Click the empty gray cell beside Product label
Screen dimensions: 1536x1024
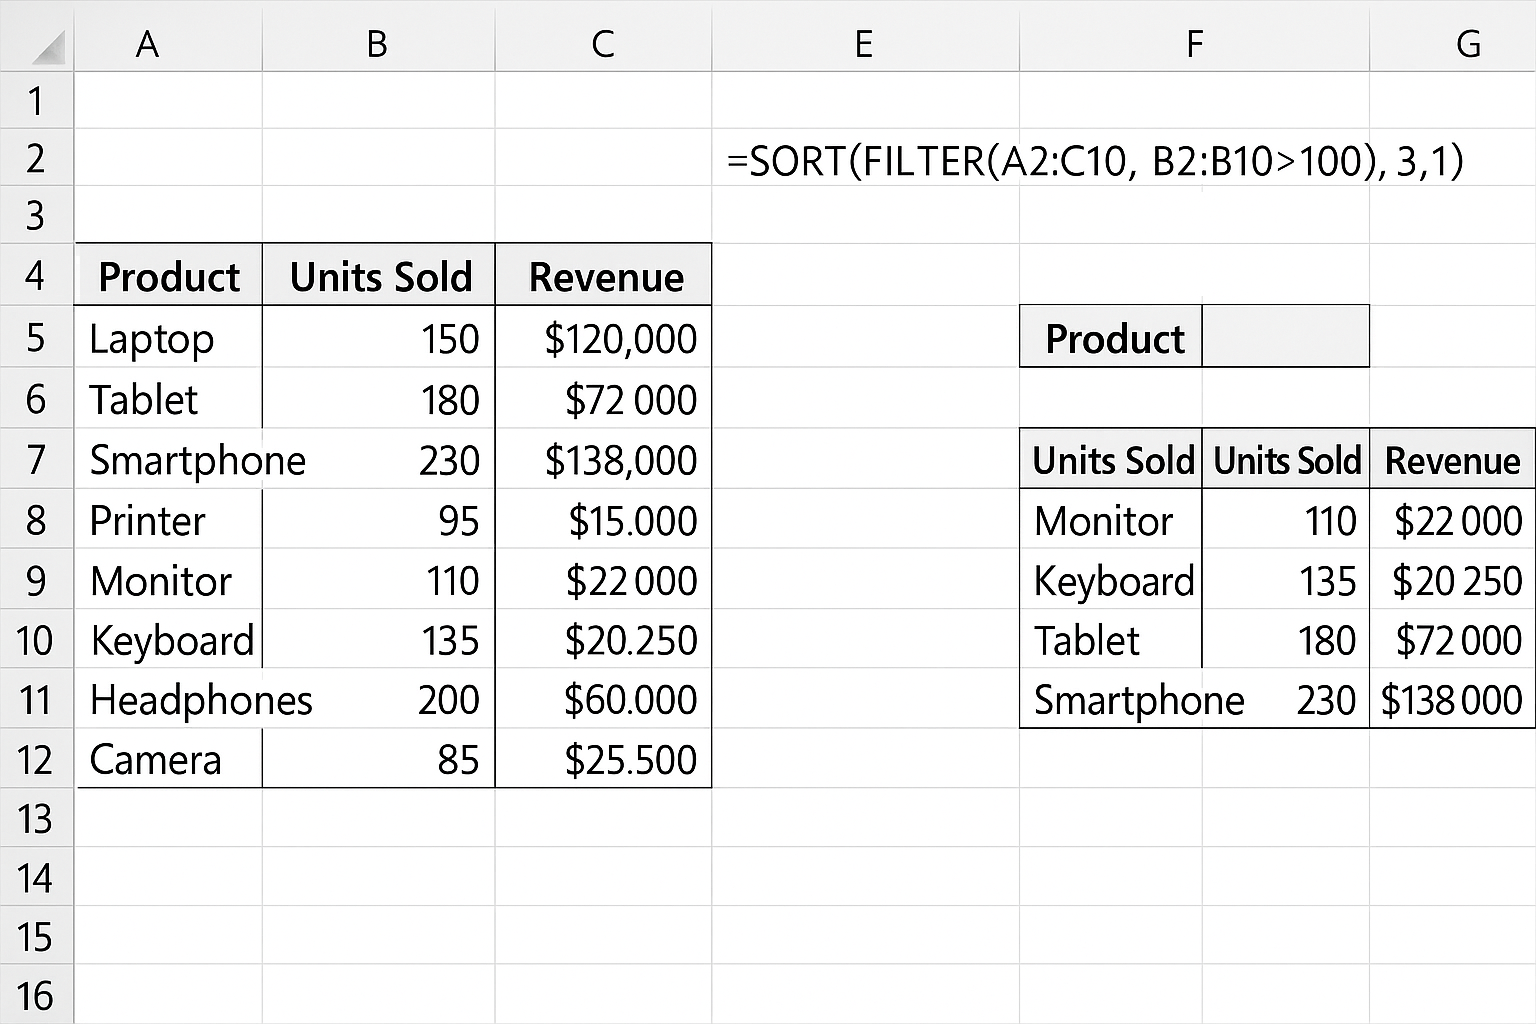[x=1285, y=337]
